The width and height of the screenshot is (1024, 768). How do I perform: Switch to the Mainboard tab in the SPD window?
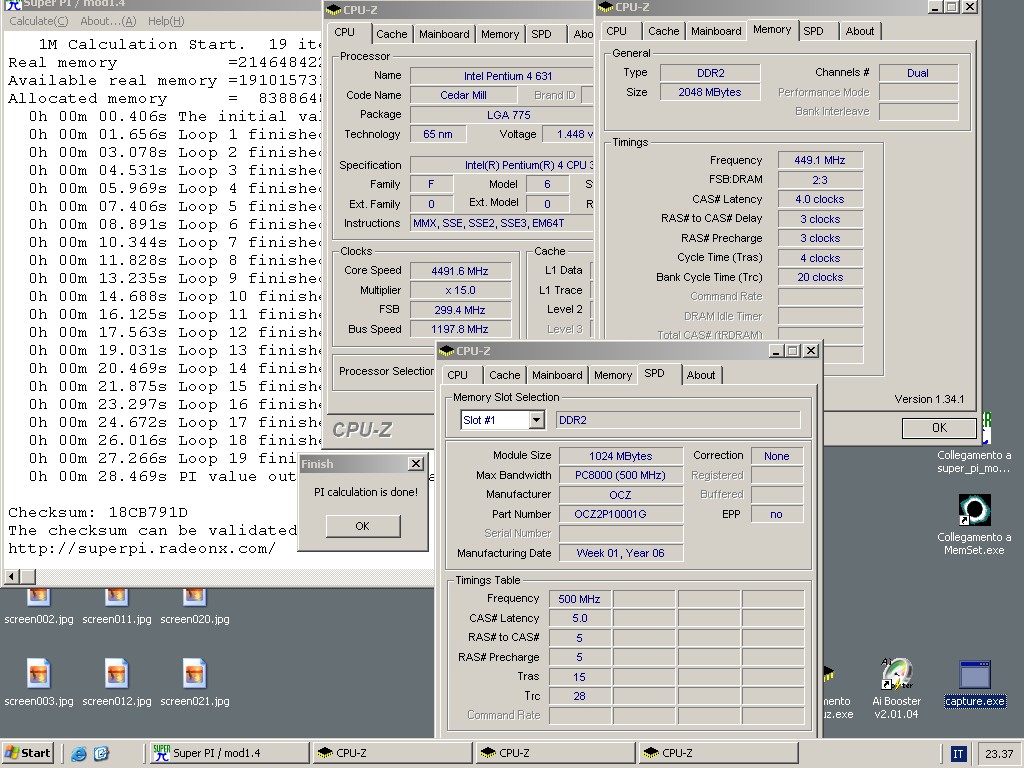(557, 375)
